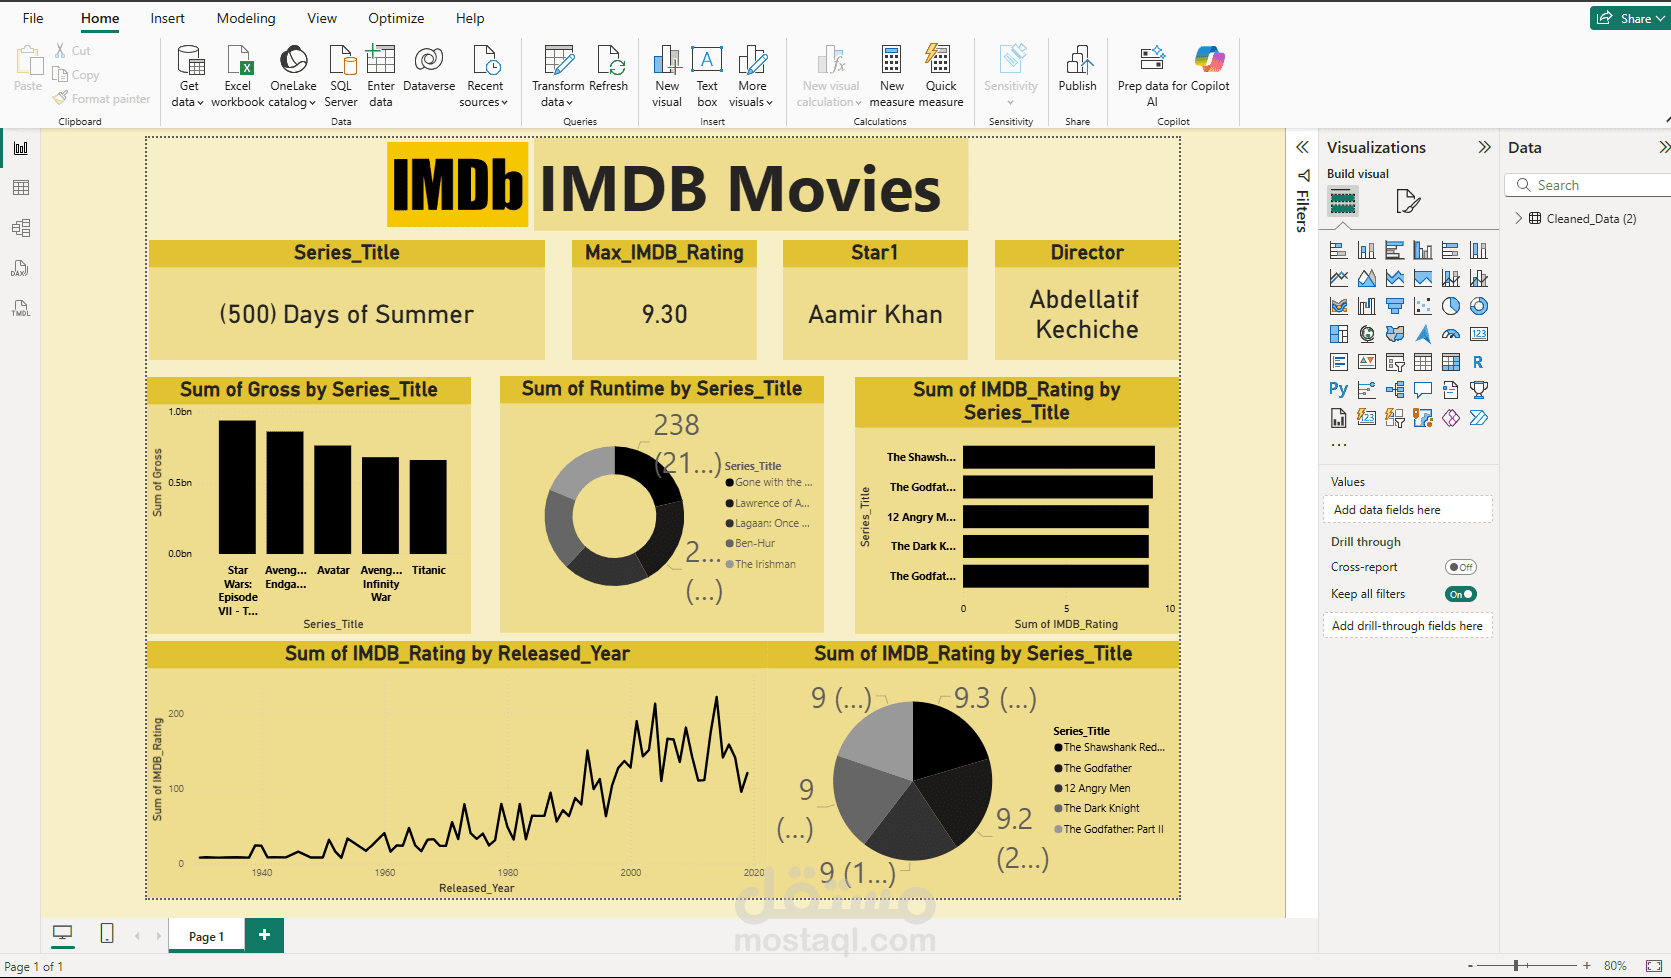Open TMDL view in left sidebar
The width and height of the screenshot is (1671, 978).
tap(20, 308)
